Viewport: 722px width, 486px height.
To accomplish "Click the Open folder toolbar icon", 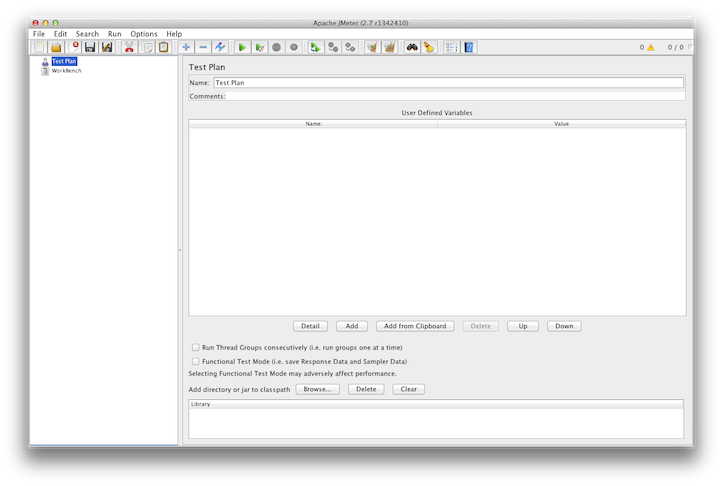I will tap(57, 47).
